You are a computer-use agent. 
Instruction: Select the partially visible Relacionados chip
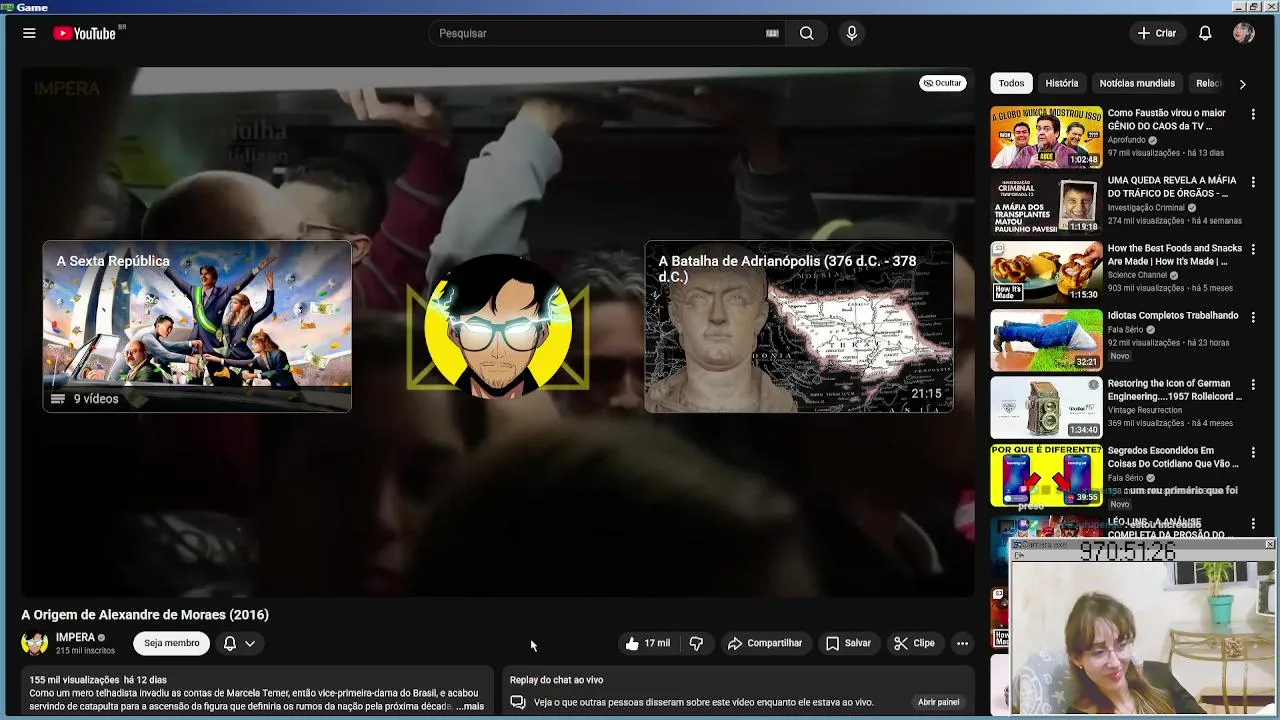pyautogui.click(x=1208, y=83)
